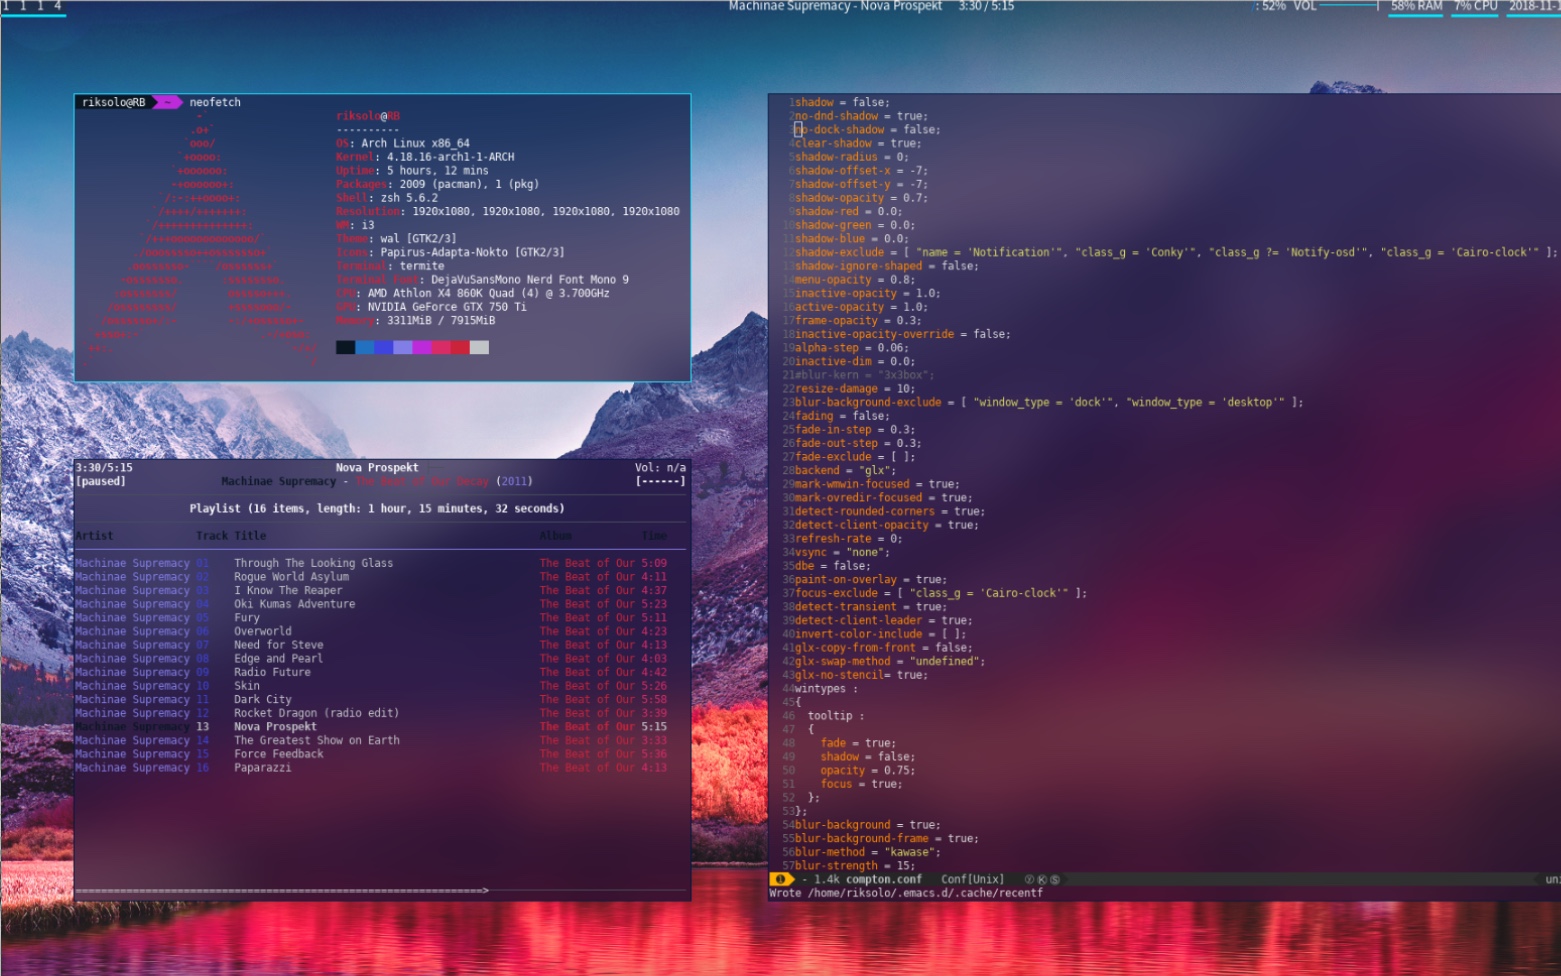Screen dimensions: 1561x976
Task: Click the neofetch command in the terminal prompt
Action: click(215, 102)
